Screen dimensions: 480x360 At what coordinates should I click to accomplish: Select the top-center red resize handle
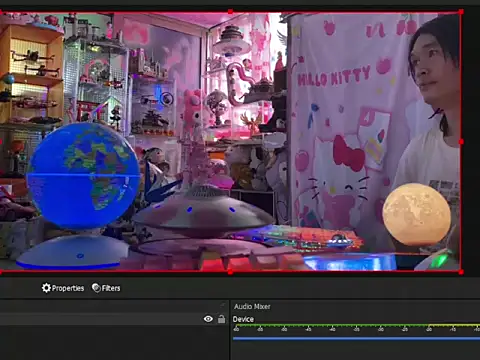pyautogui.click(x=230, y=12)
